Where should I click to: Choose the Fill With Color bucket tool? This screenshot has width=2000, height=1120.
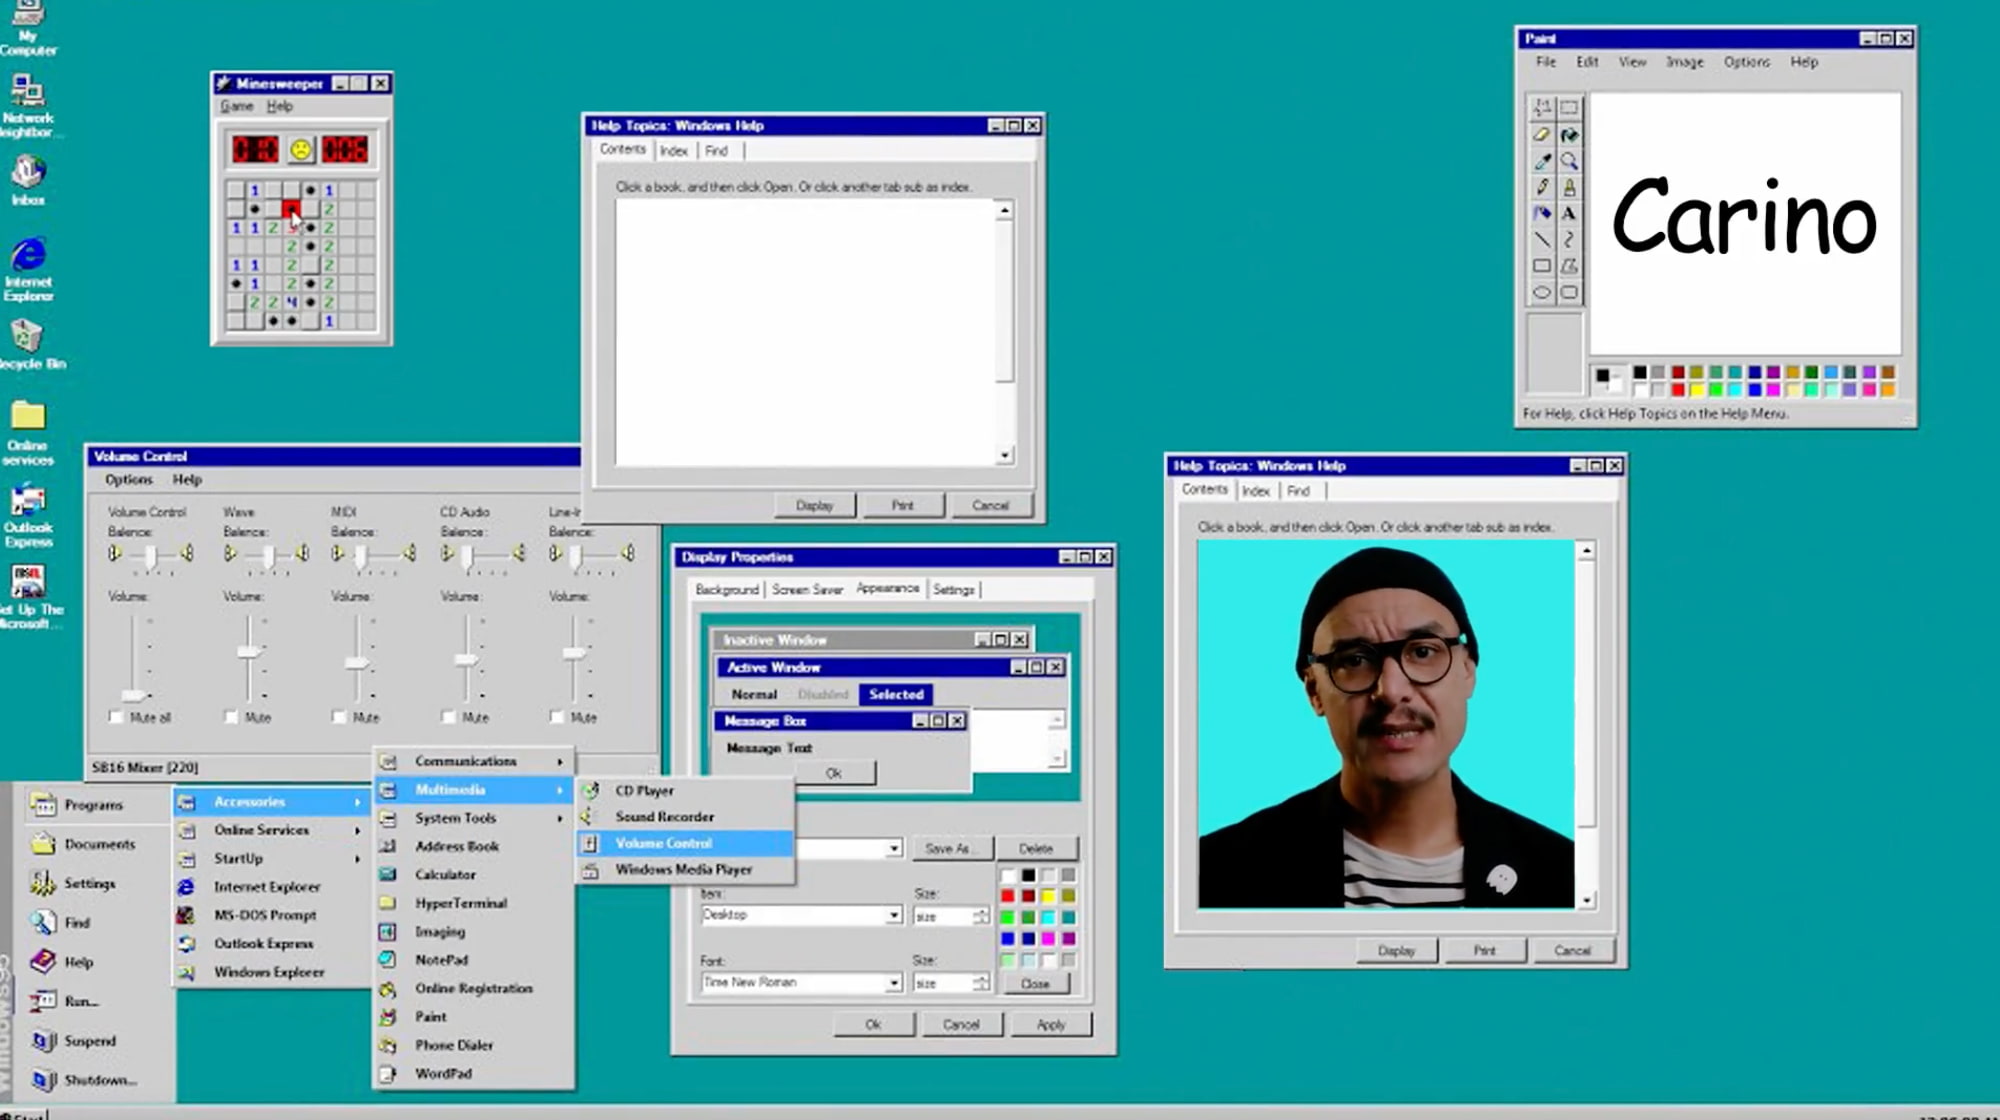pyautogui.click(x=1569, y=134)
